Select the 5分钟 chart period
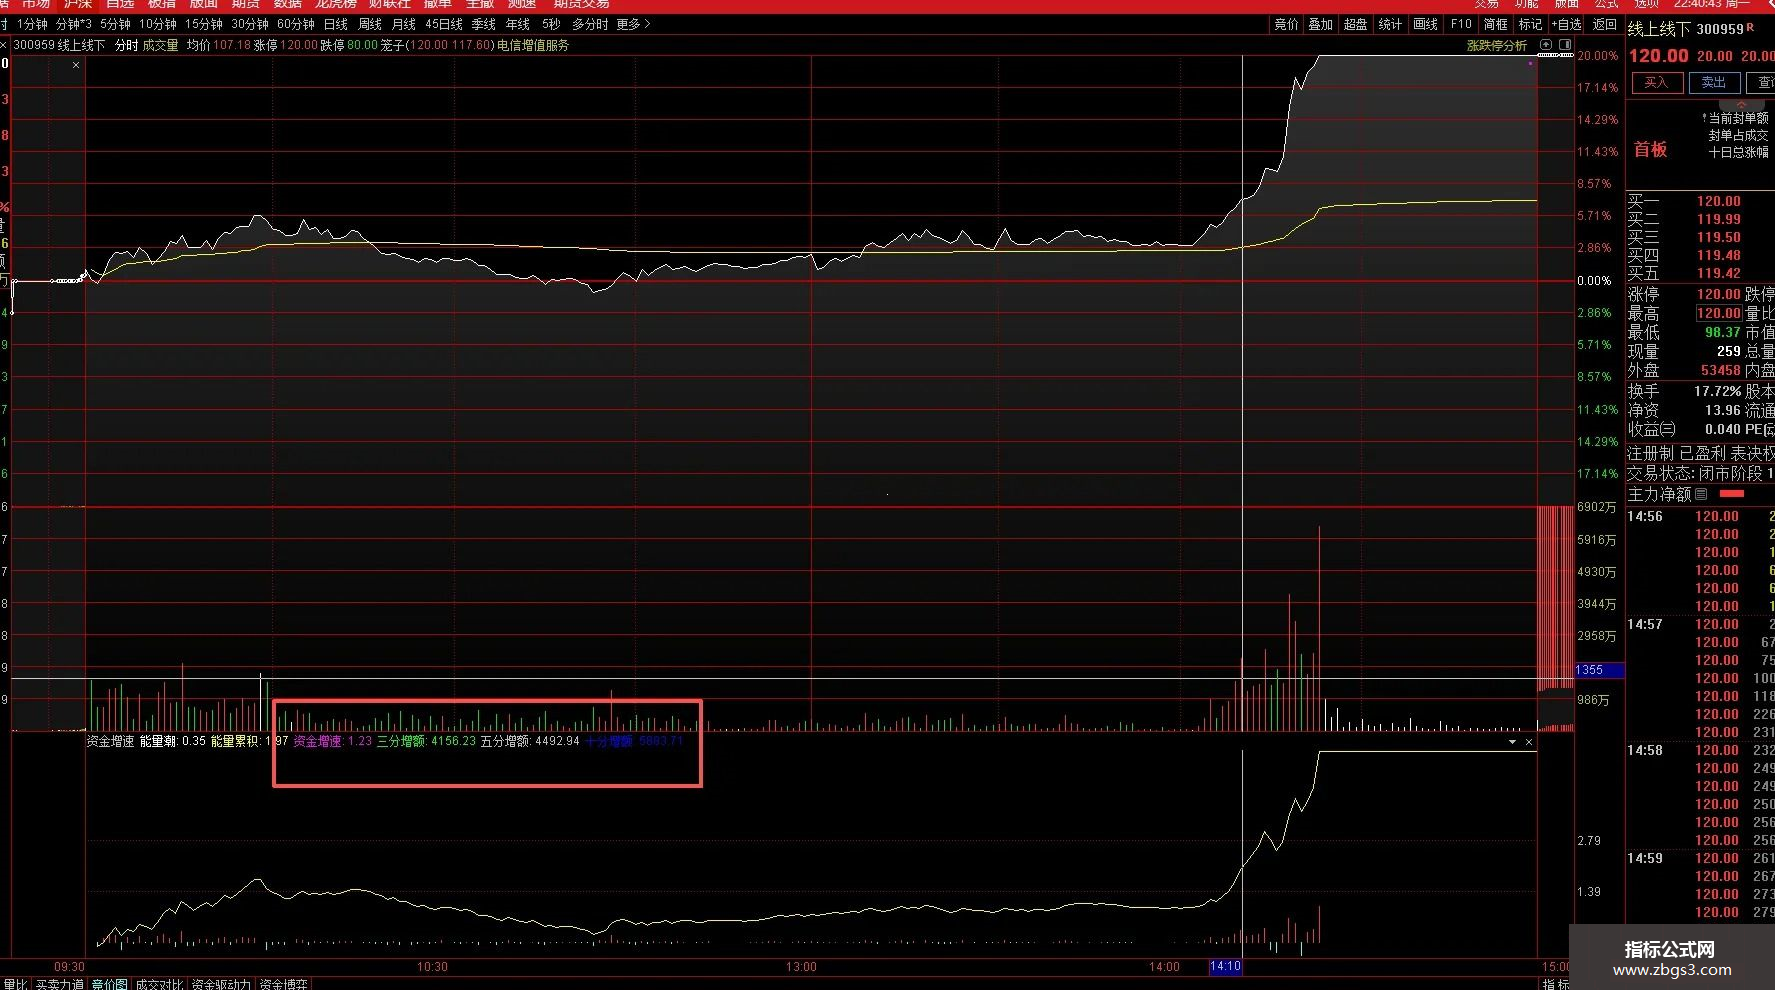 (x=116, y=24)
